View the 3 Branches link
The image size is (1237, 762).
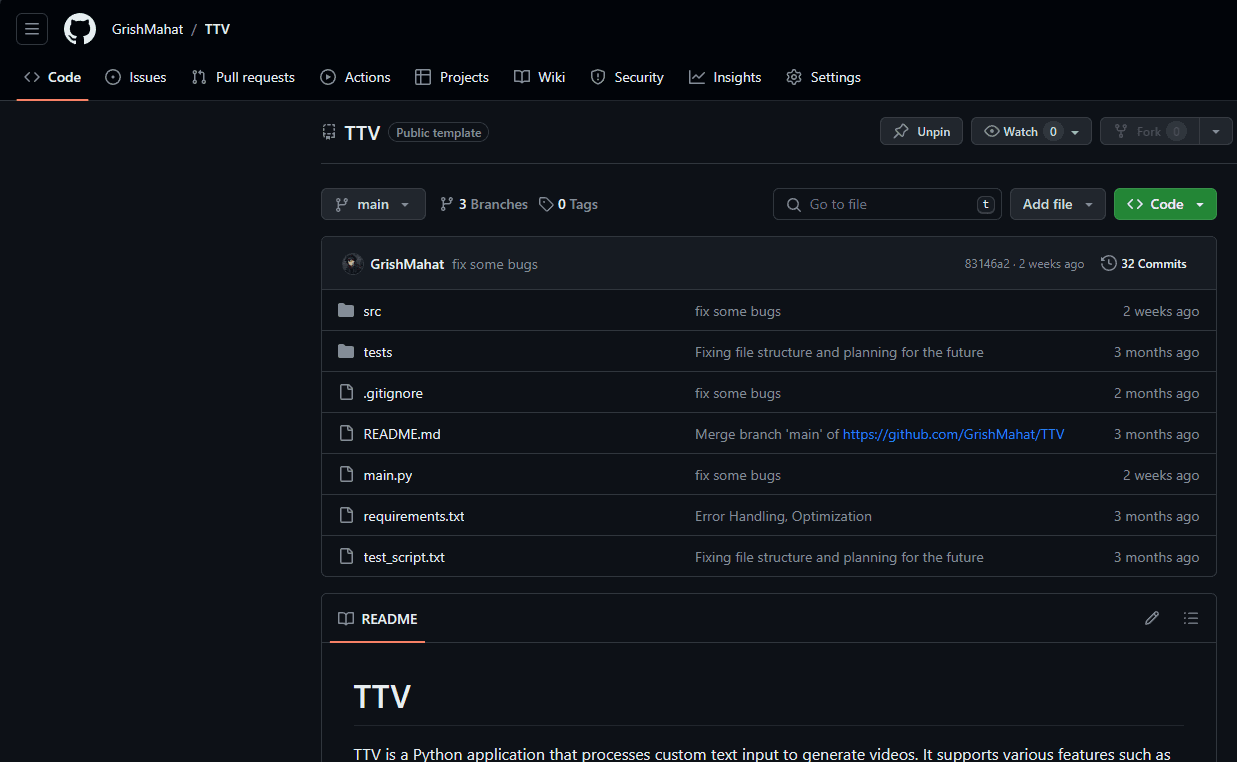pyautogui.click(x=484, y=204)
